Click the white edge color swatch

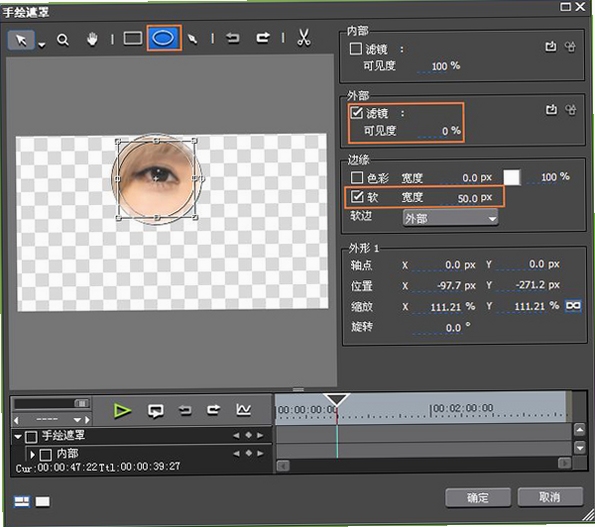[512, 177]
